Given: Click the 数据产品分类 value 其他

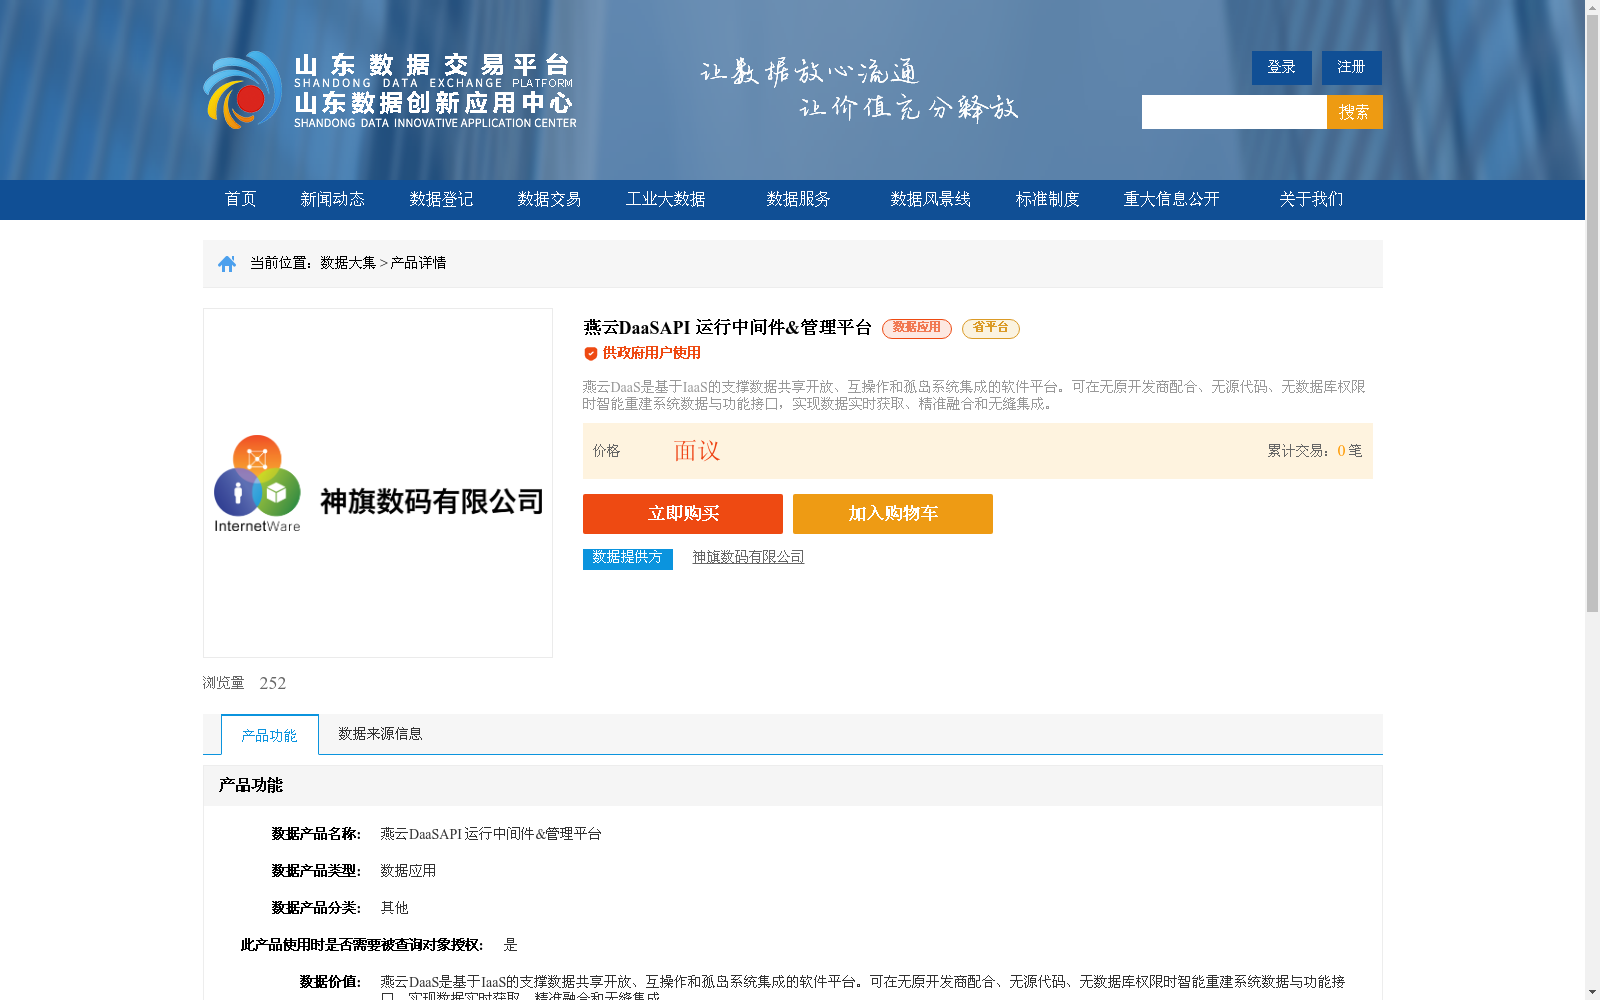Looking at the screenshot, I should coord(394,908).
